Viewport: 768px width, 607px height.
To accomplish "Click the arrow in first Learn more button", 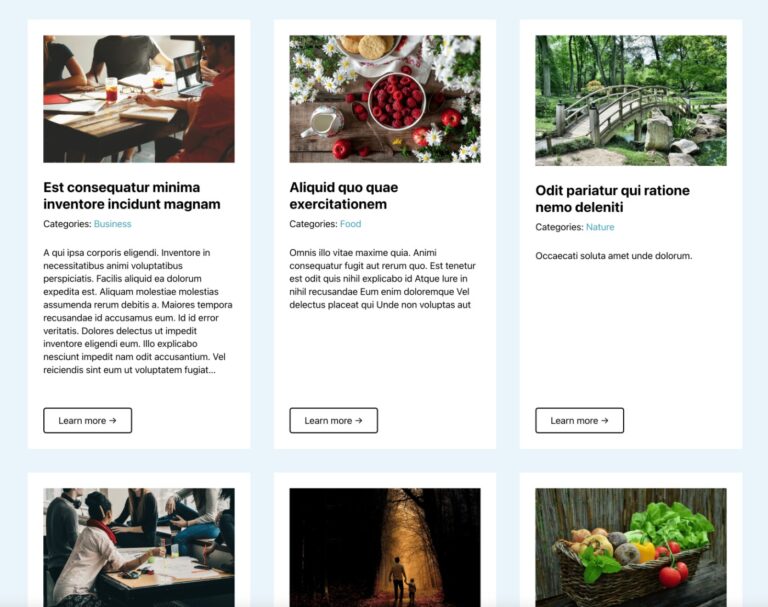I will [113, 420].
